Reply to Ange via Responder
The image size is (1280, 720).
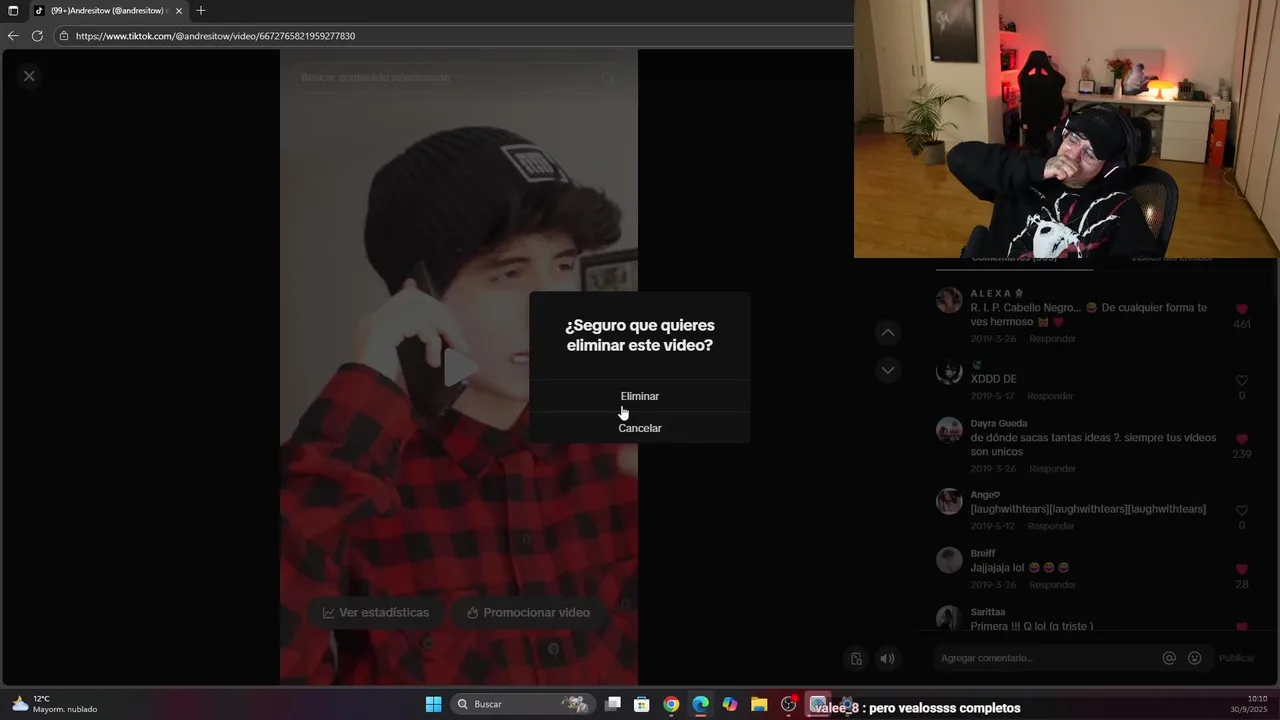point(1050,526)
